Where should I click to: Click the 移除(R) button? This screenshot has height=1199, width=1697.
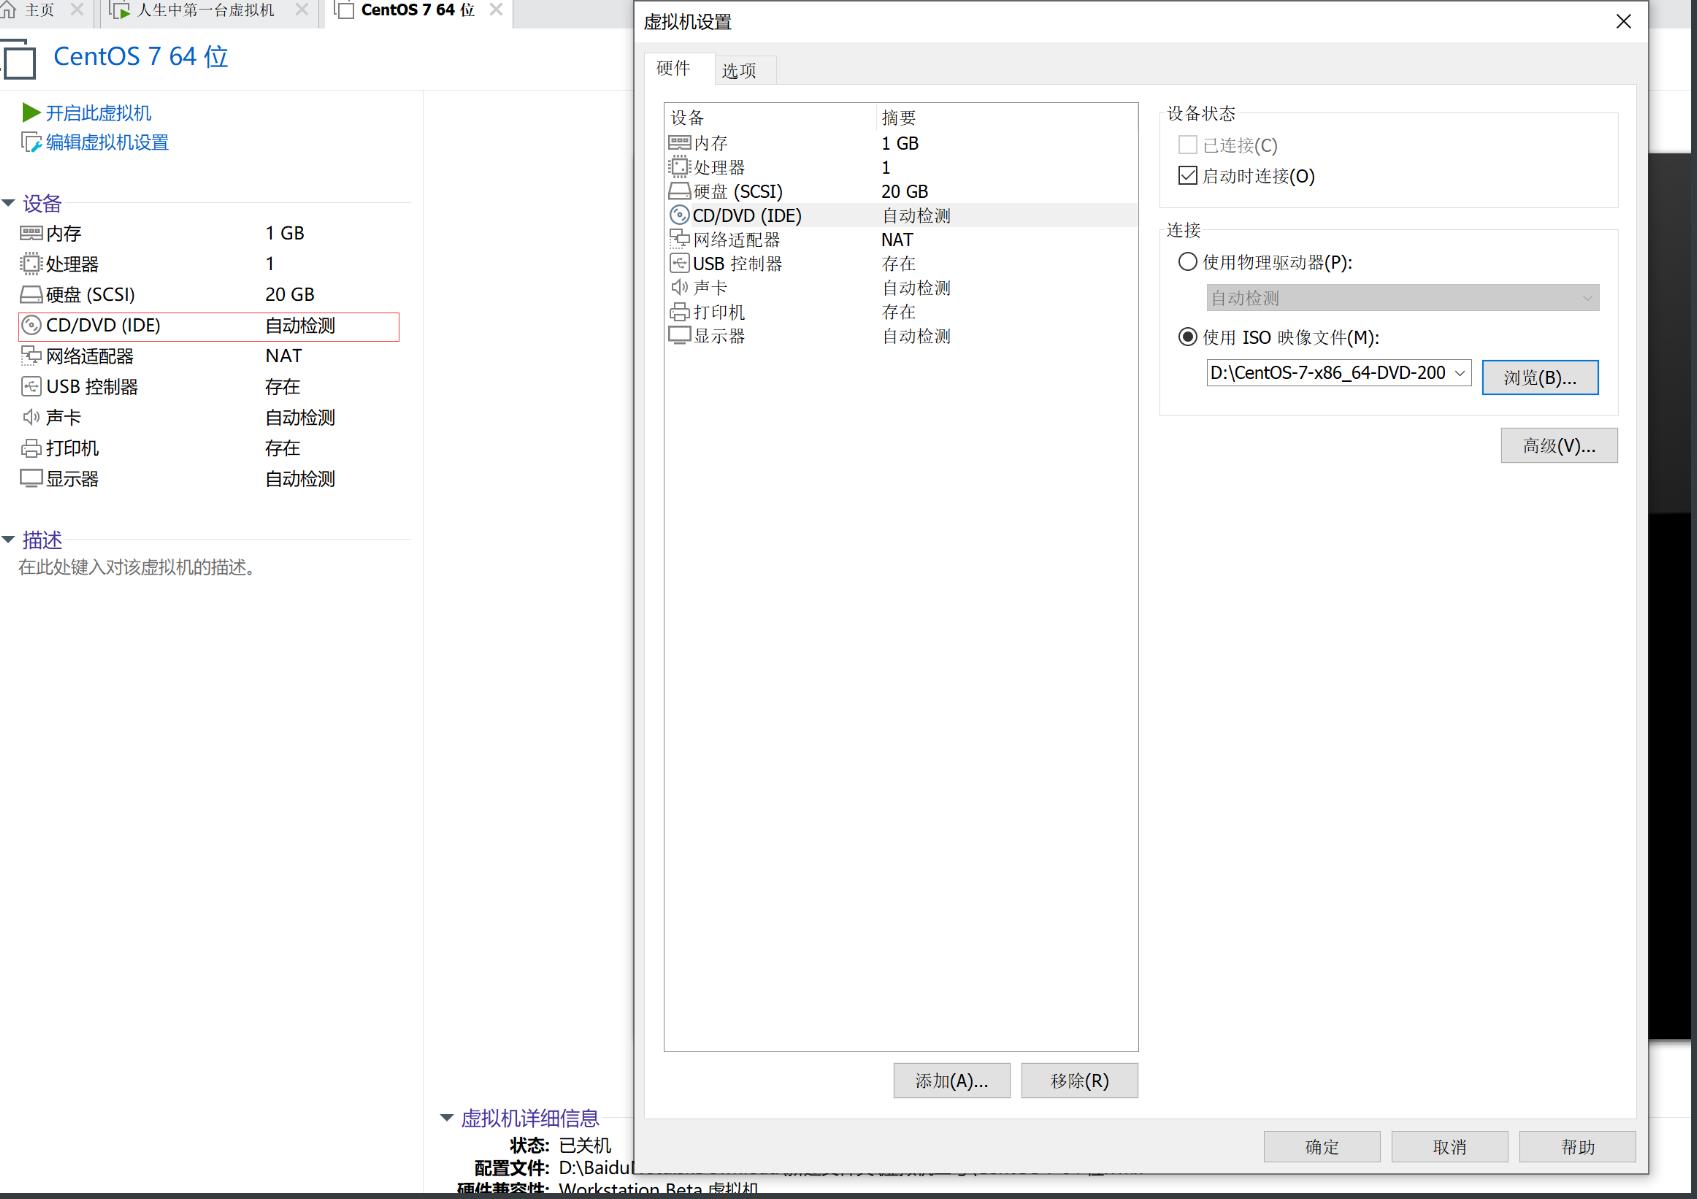pyautogui.click(x=1080, y=1081)
